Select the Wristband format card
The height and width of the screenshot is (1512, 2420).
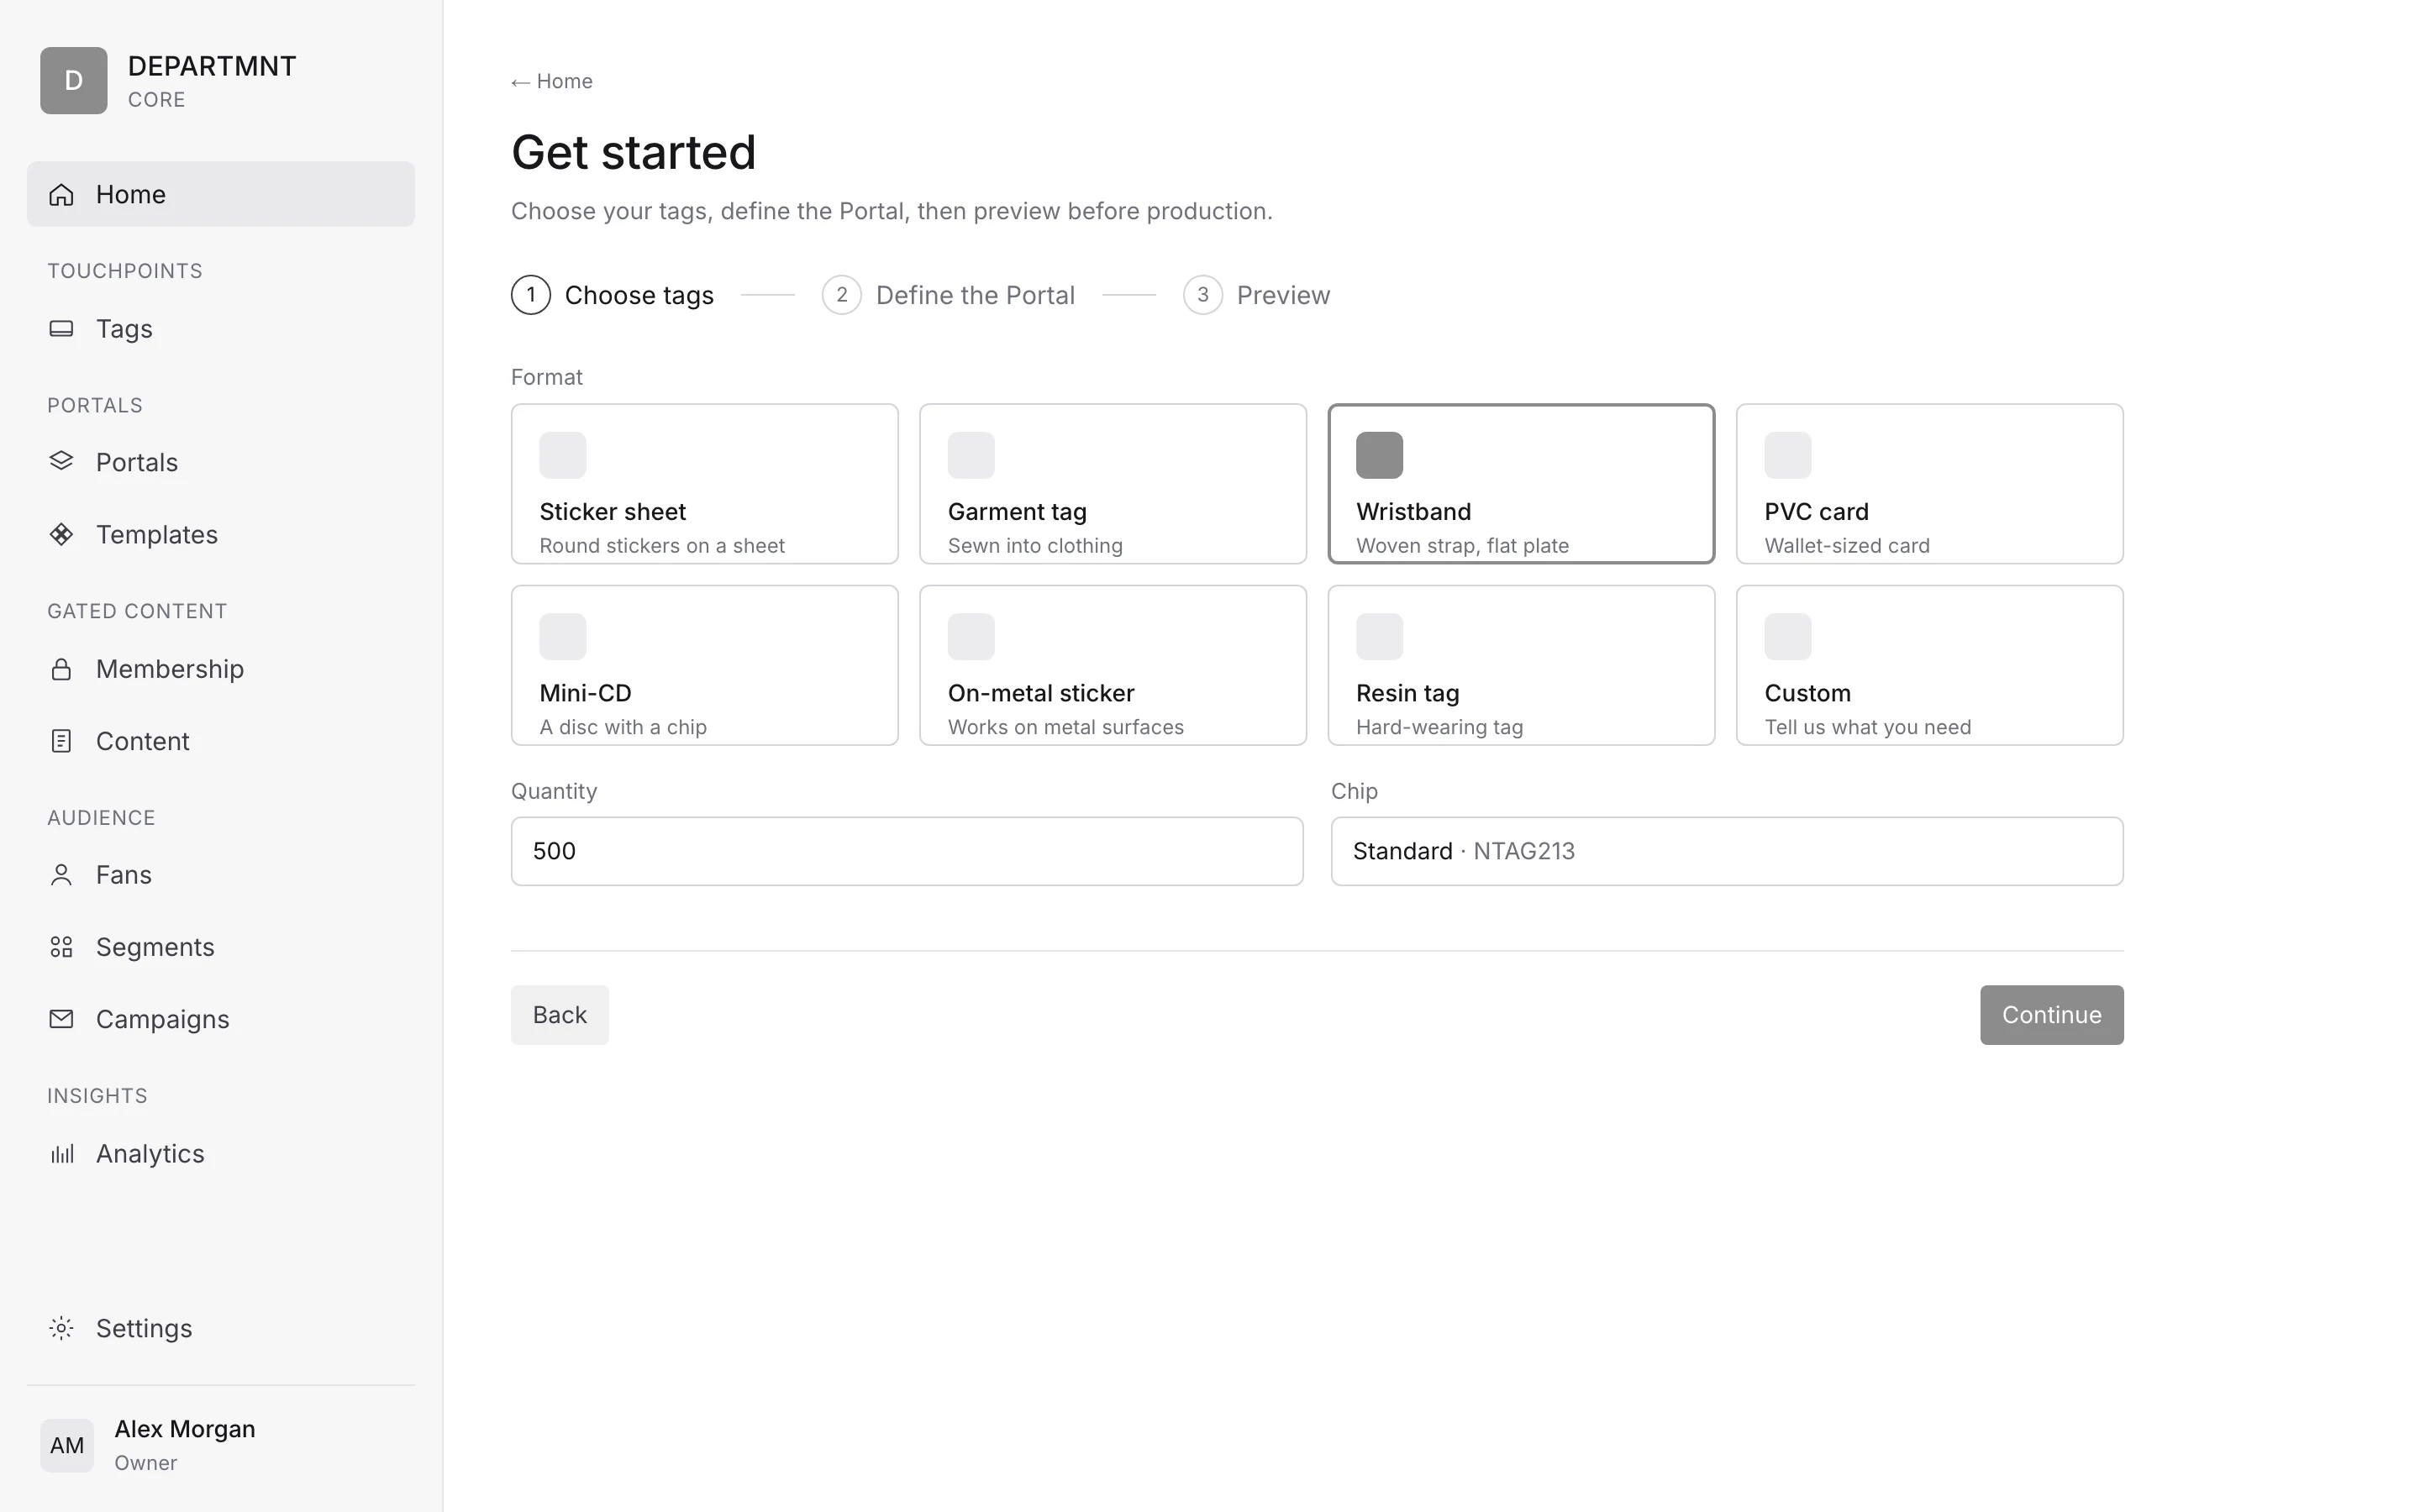[1522, 484]
